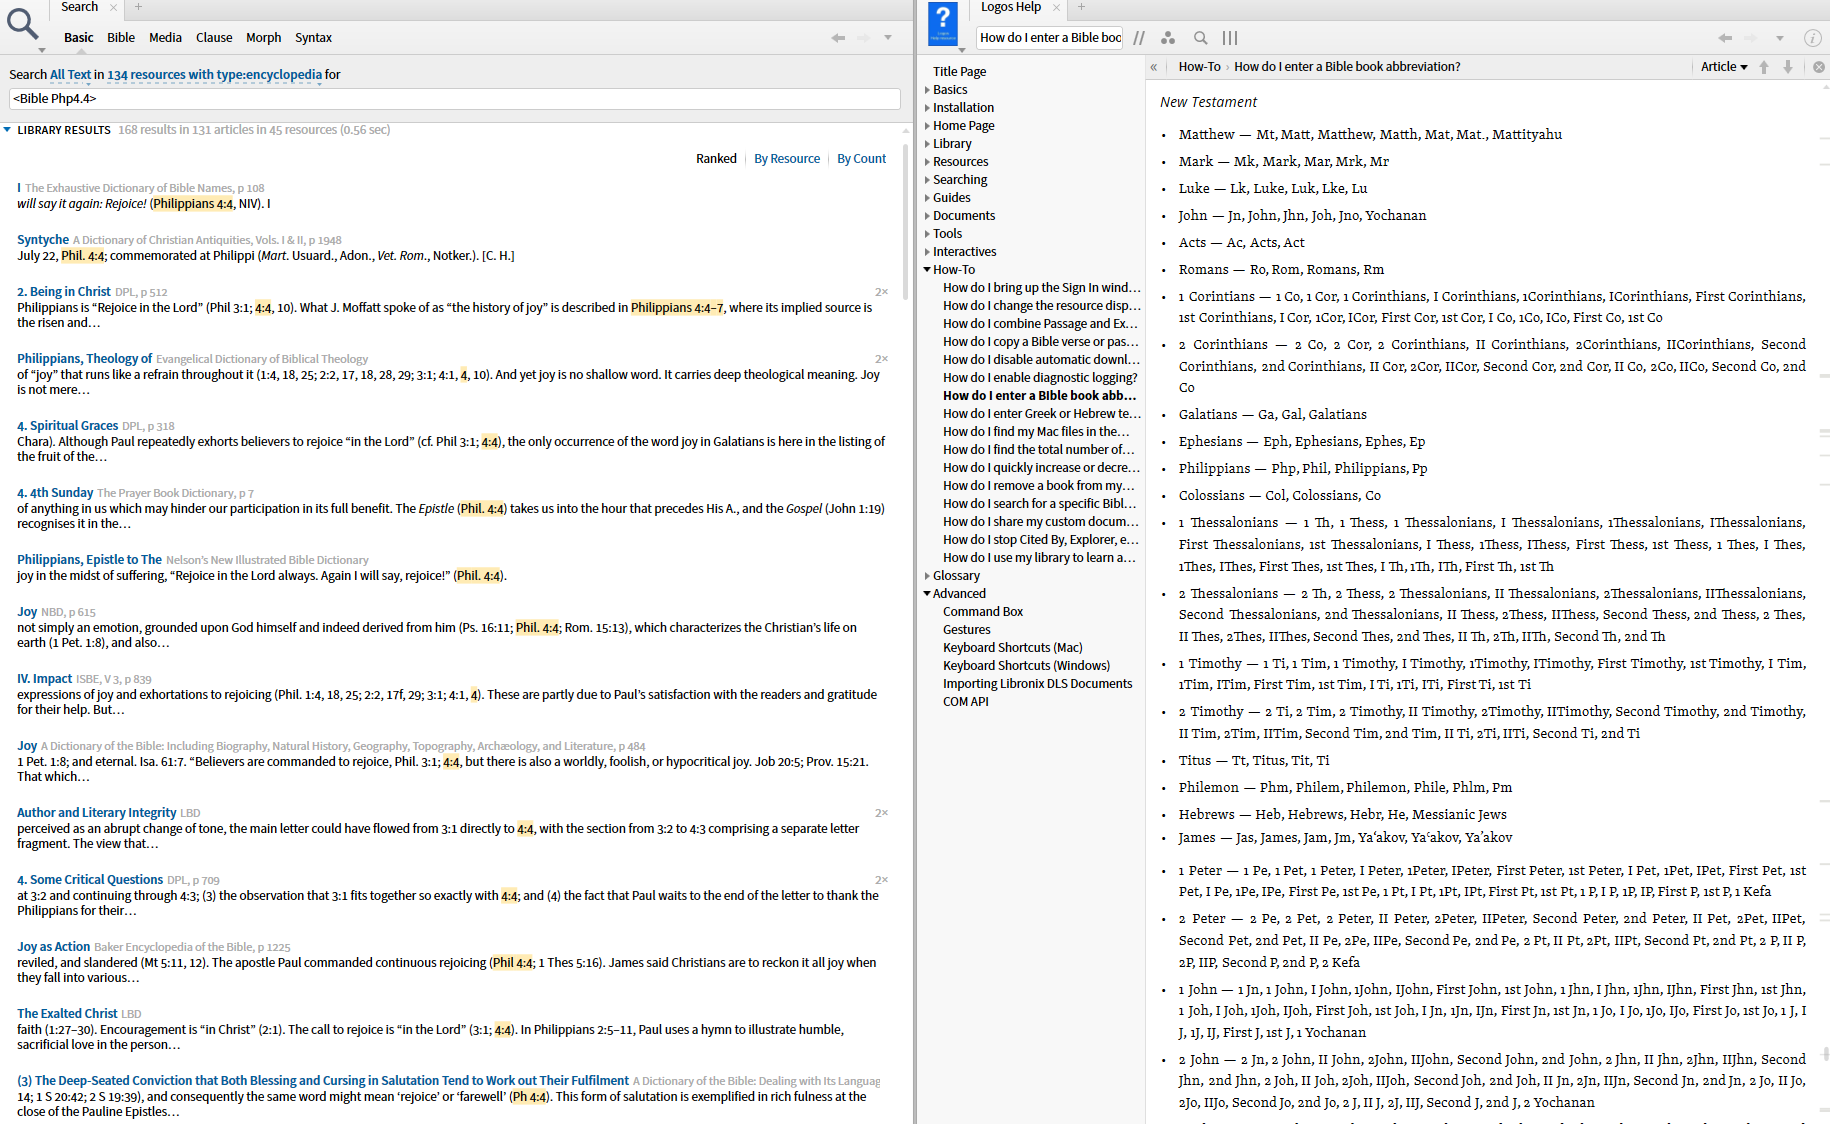Open 'Joy as Action' search result
Viewport: 1830px width, 1124px height.
coord(53,947)
